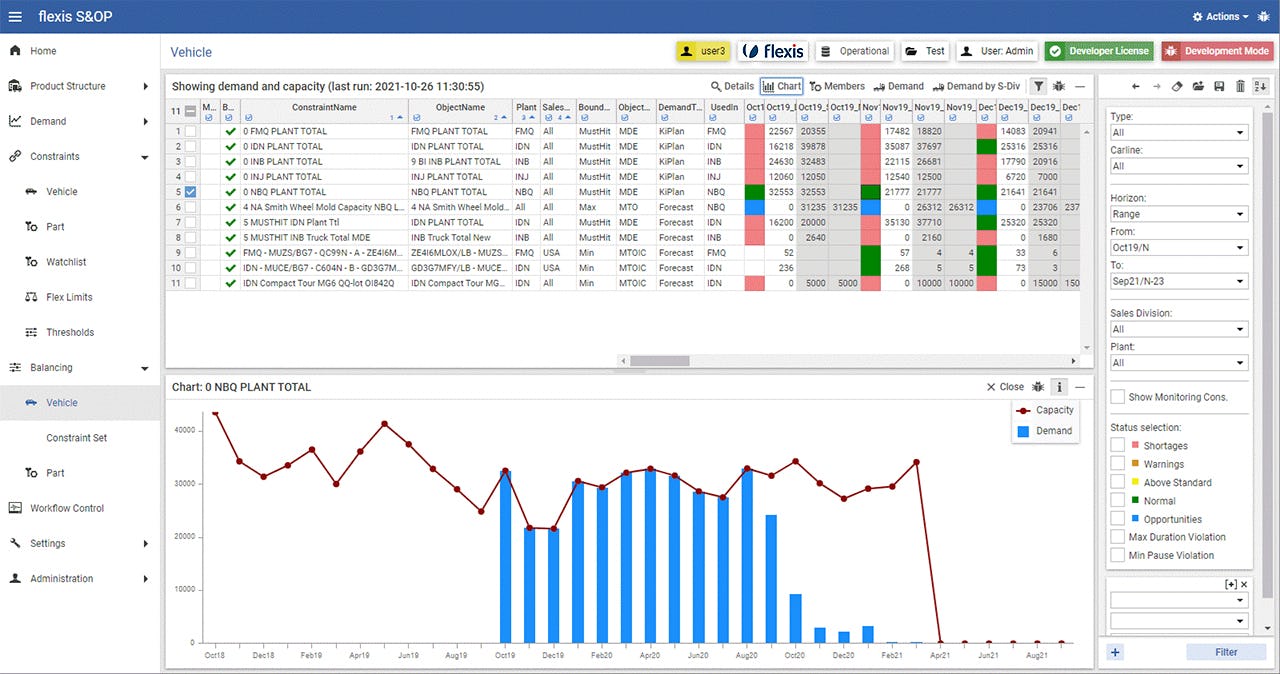This screenshot has width=1280, height=674.
Task: Switch to the Details view
Action: point(732,87)
